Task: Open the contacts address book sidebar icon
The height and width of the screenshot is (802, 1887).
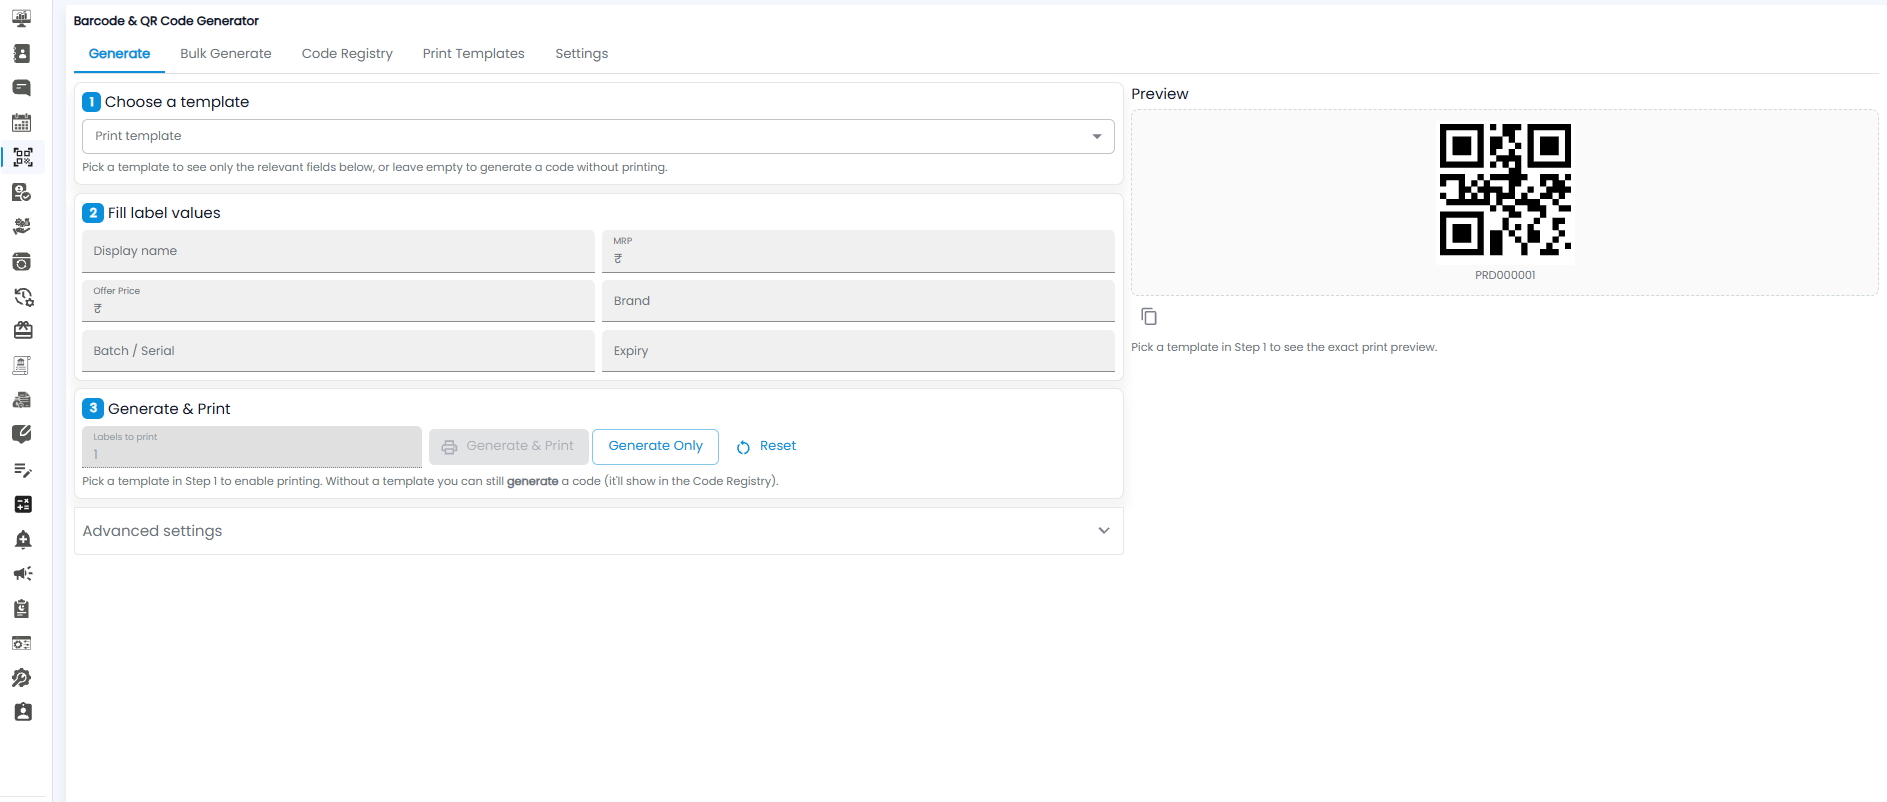Action: [x=22, y=53]
